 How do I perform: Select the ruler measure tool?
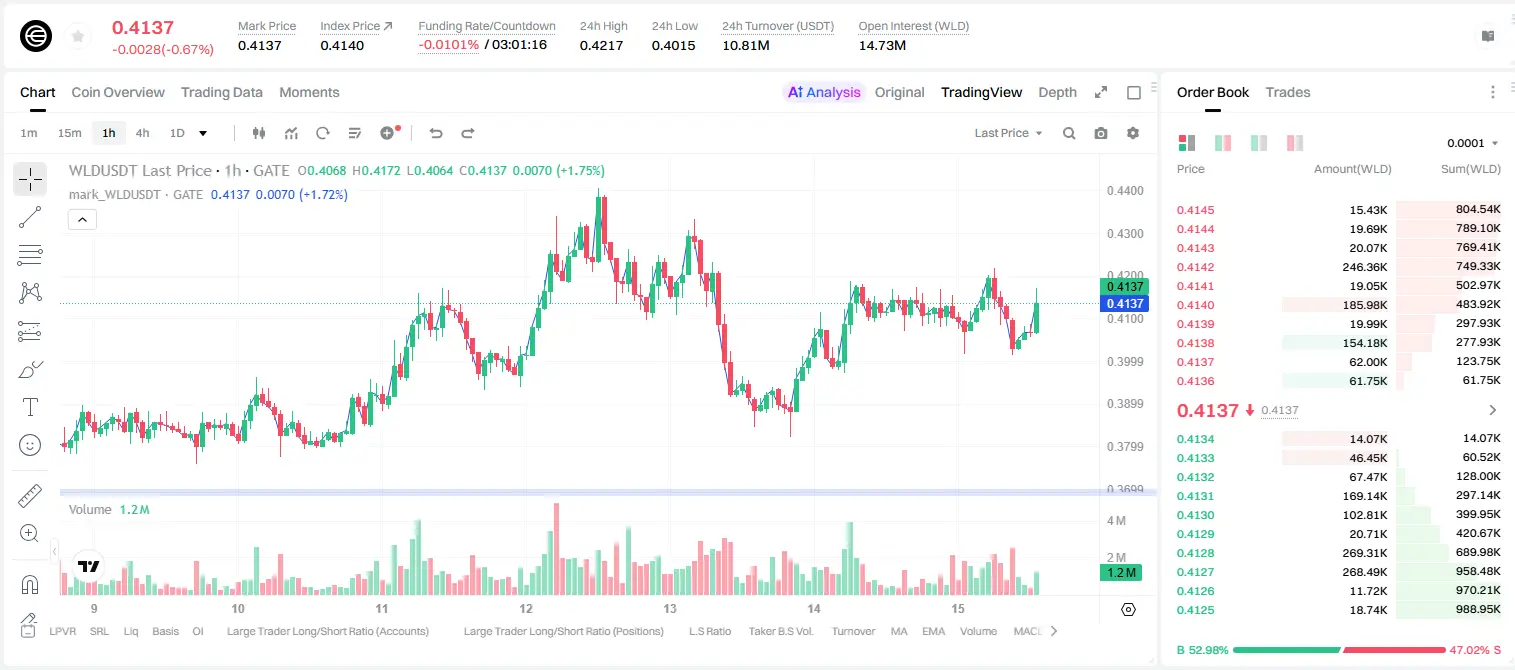(30, 496)
